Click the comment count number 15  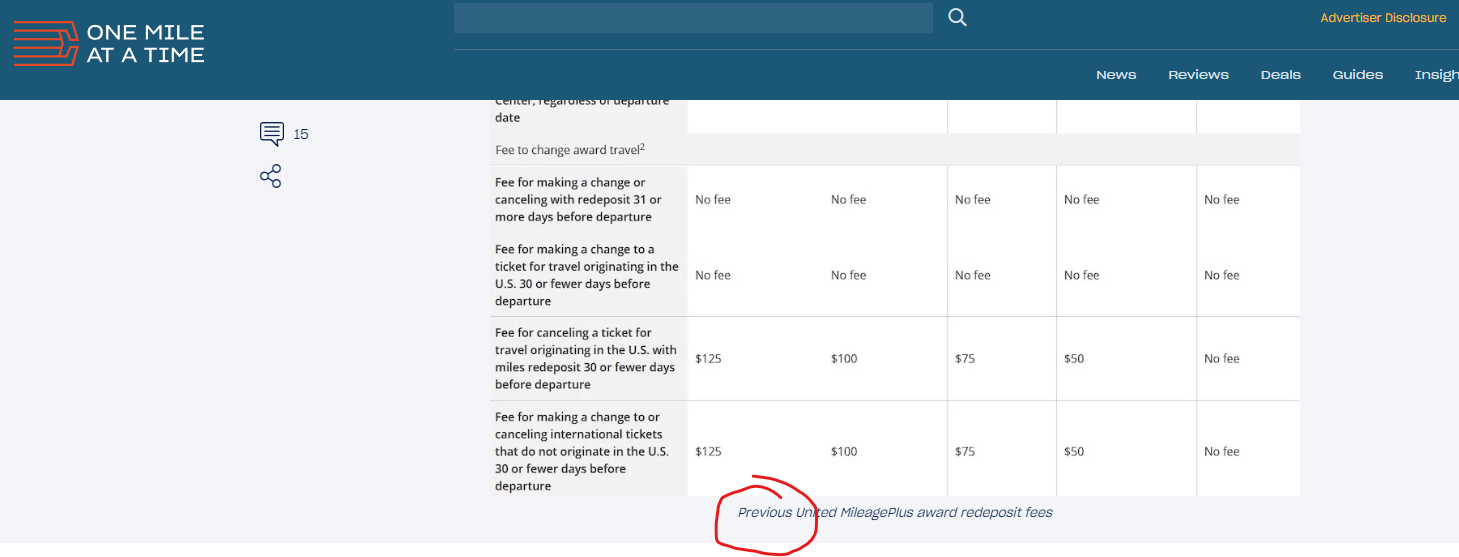[x=300, y=134]
